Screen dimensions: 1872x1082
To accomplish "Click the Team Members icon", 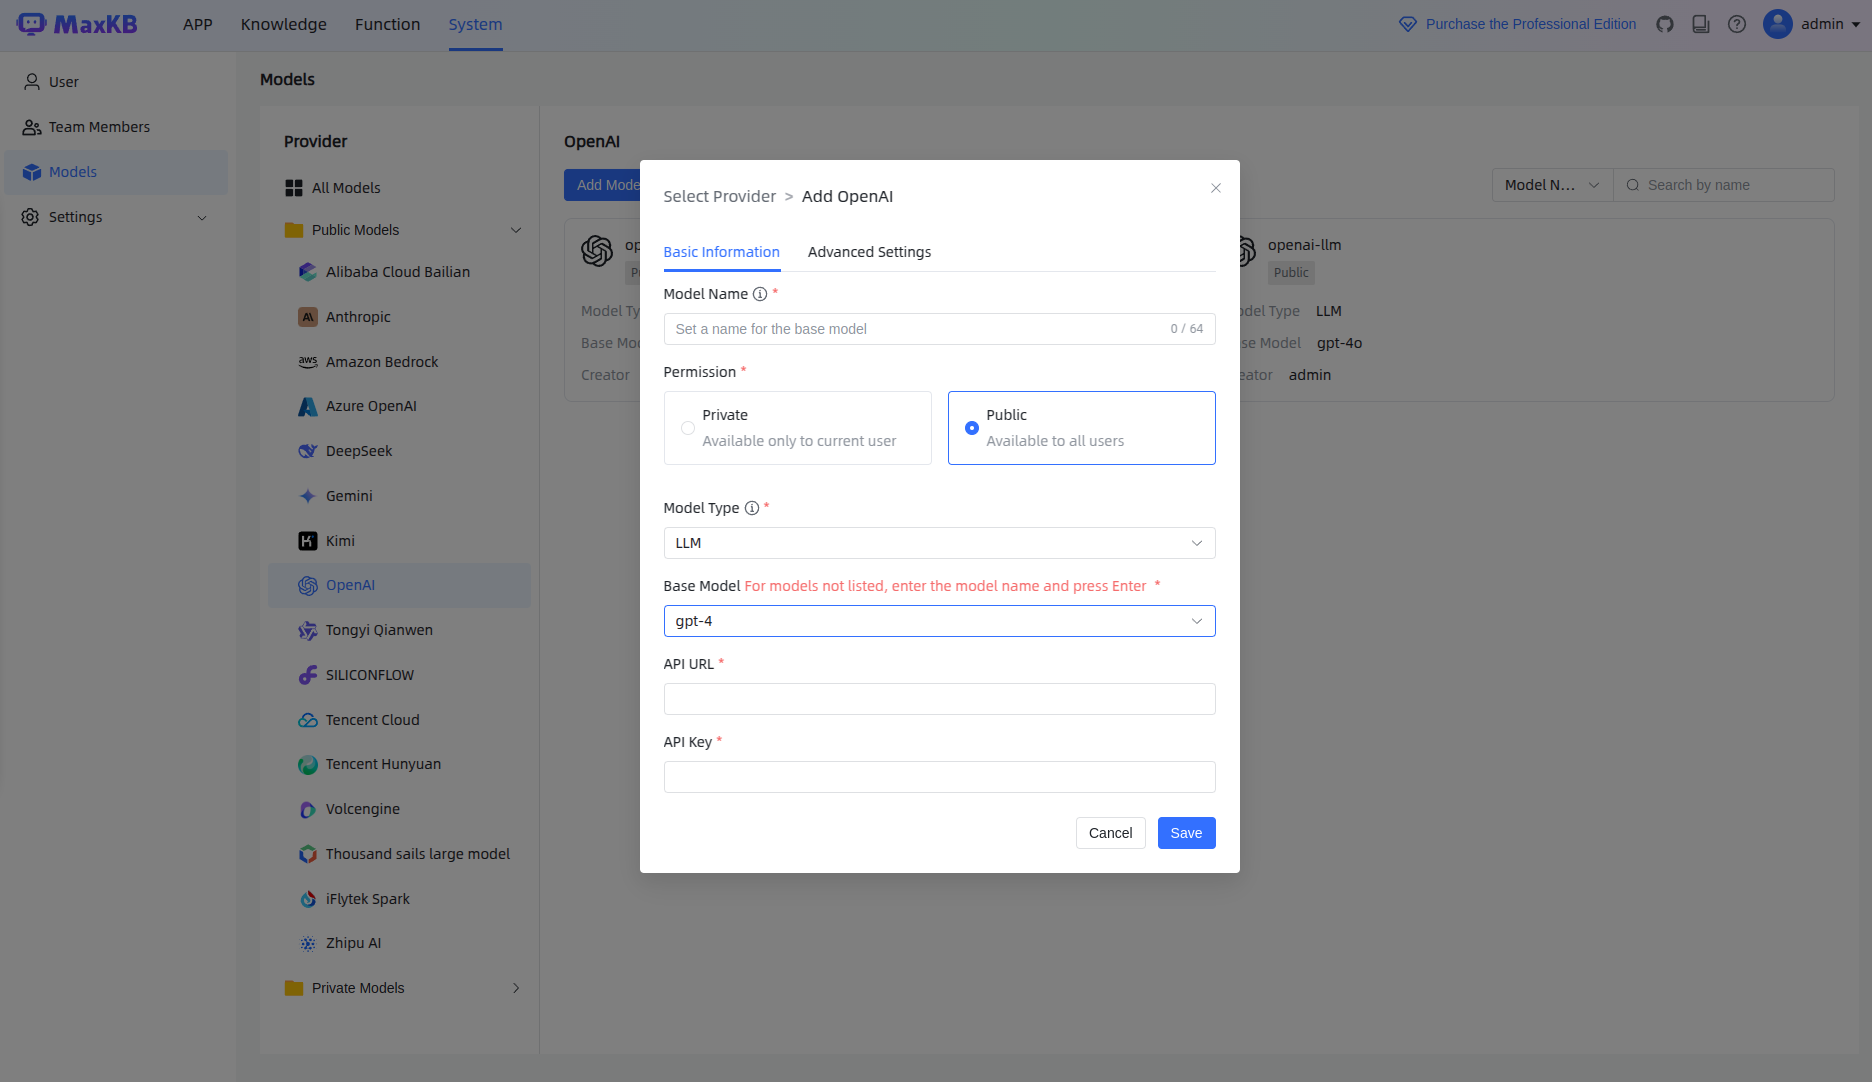I will [x=32, y=127].
